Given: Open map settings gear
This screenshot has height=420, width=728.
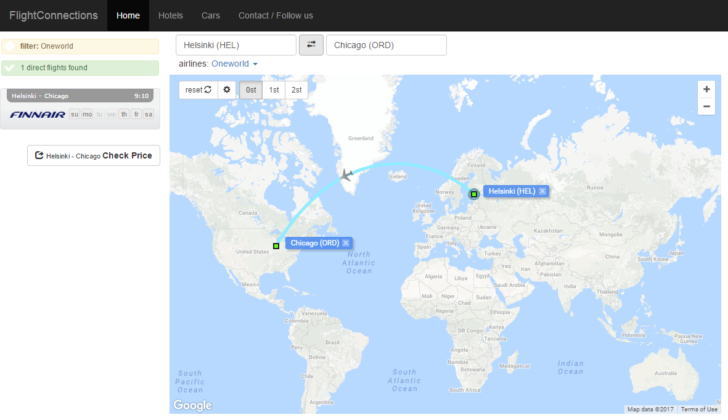Looking at the screenshot, I should click(227, 90).
